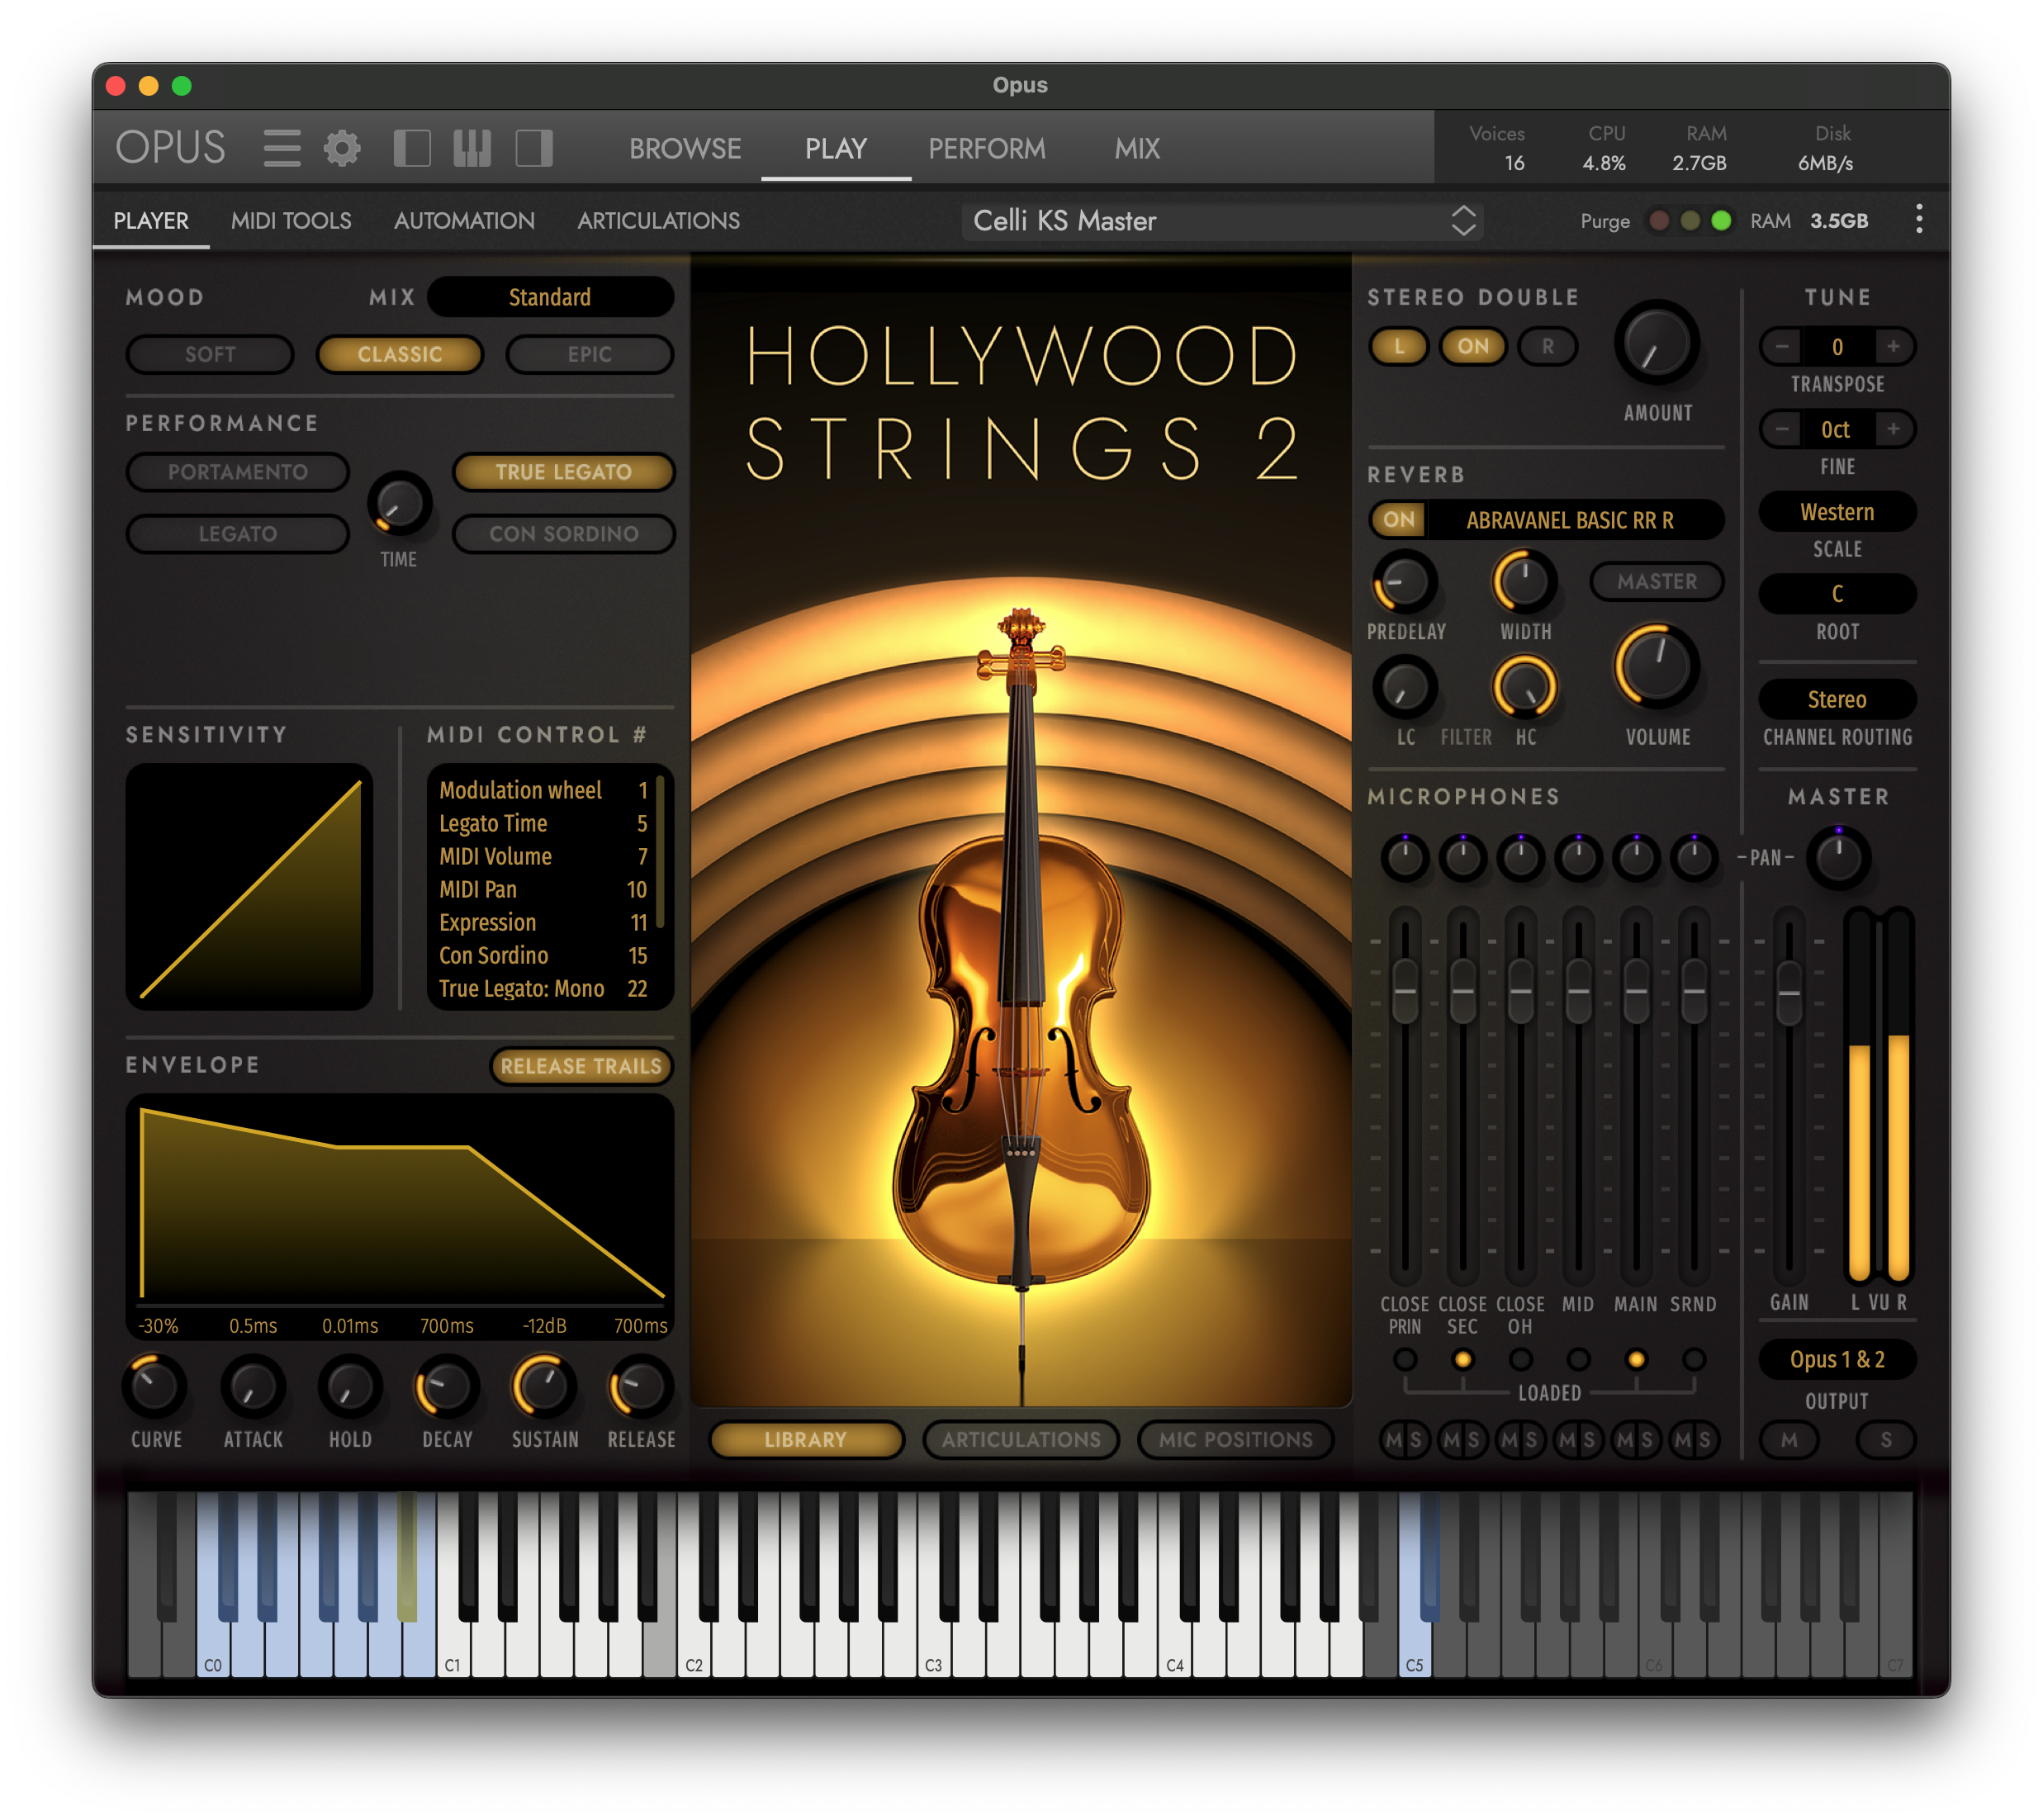
Task: Click the master Mute M button
Action: (x=1789, y=1439)
